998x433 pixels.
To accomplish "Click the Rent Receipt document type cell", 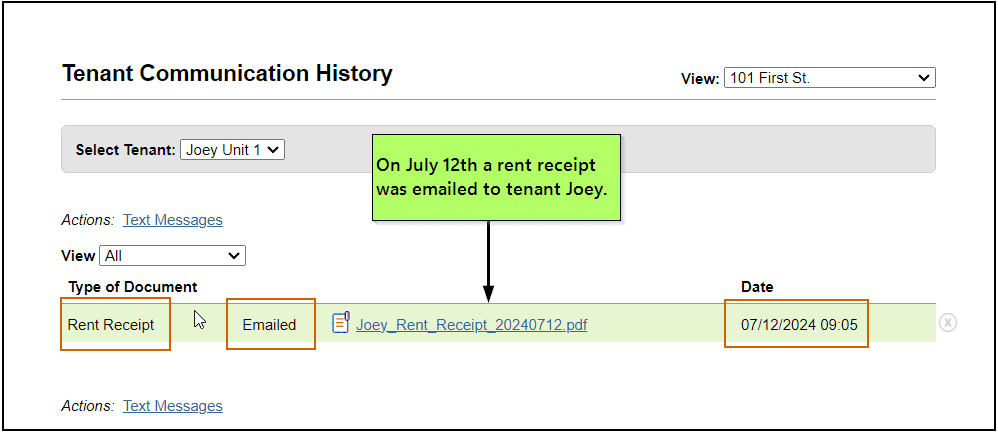I will point(111,324).
